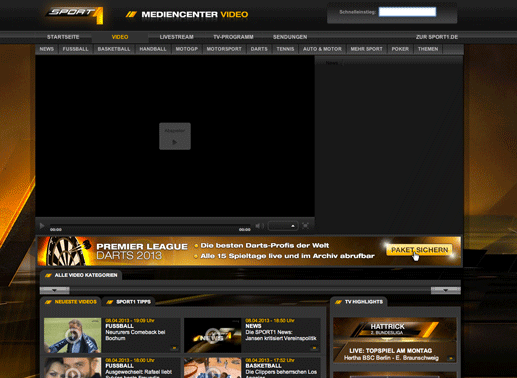
Task: Select the Auto & Motor category tab
Action: pyautogui.click(x=322, y=49)
